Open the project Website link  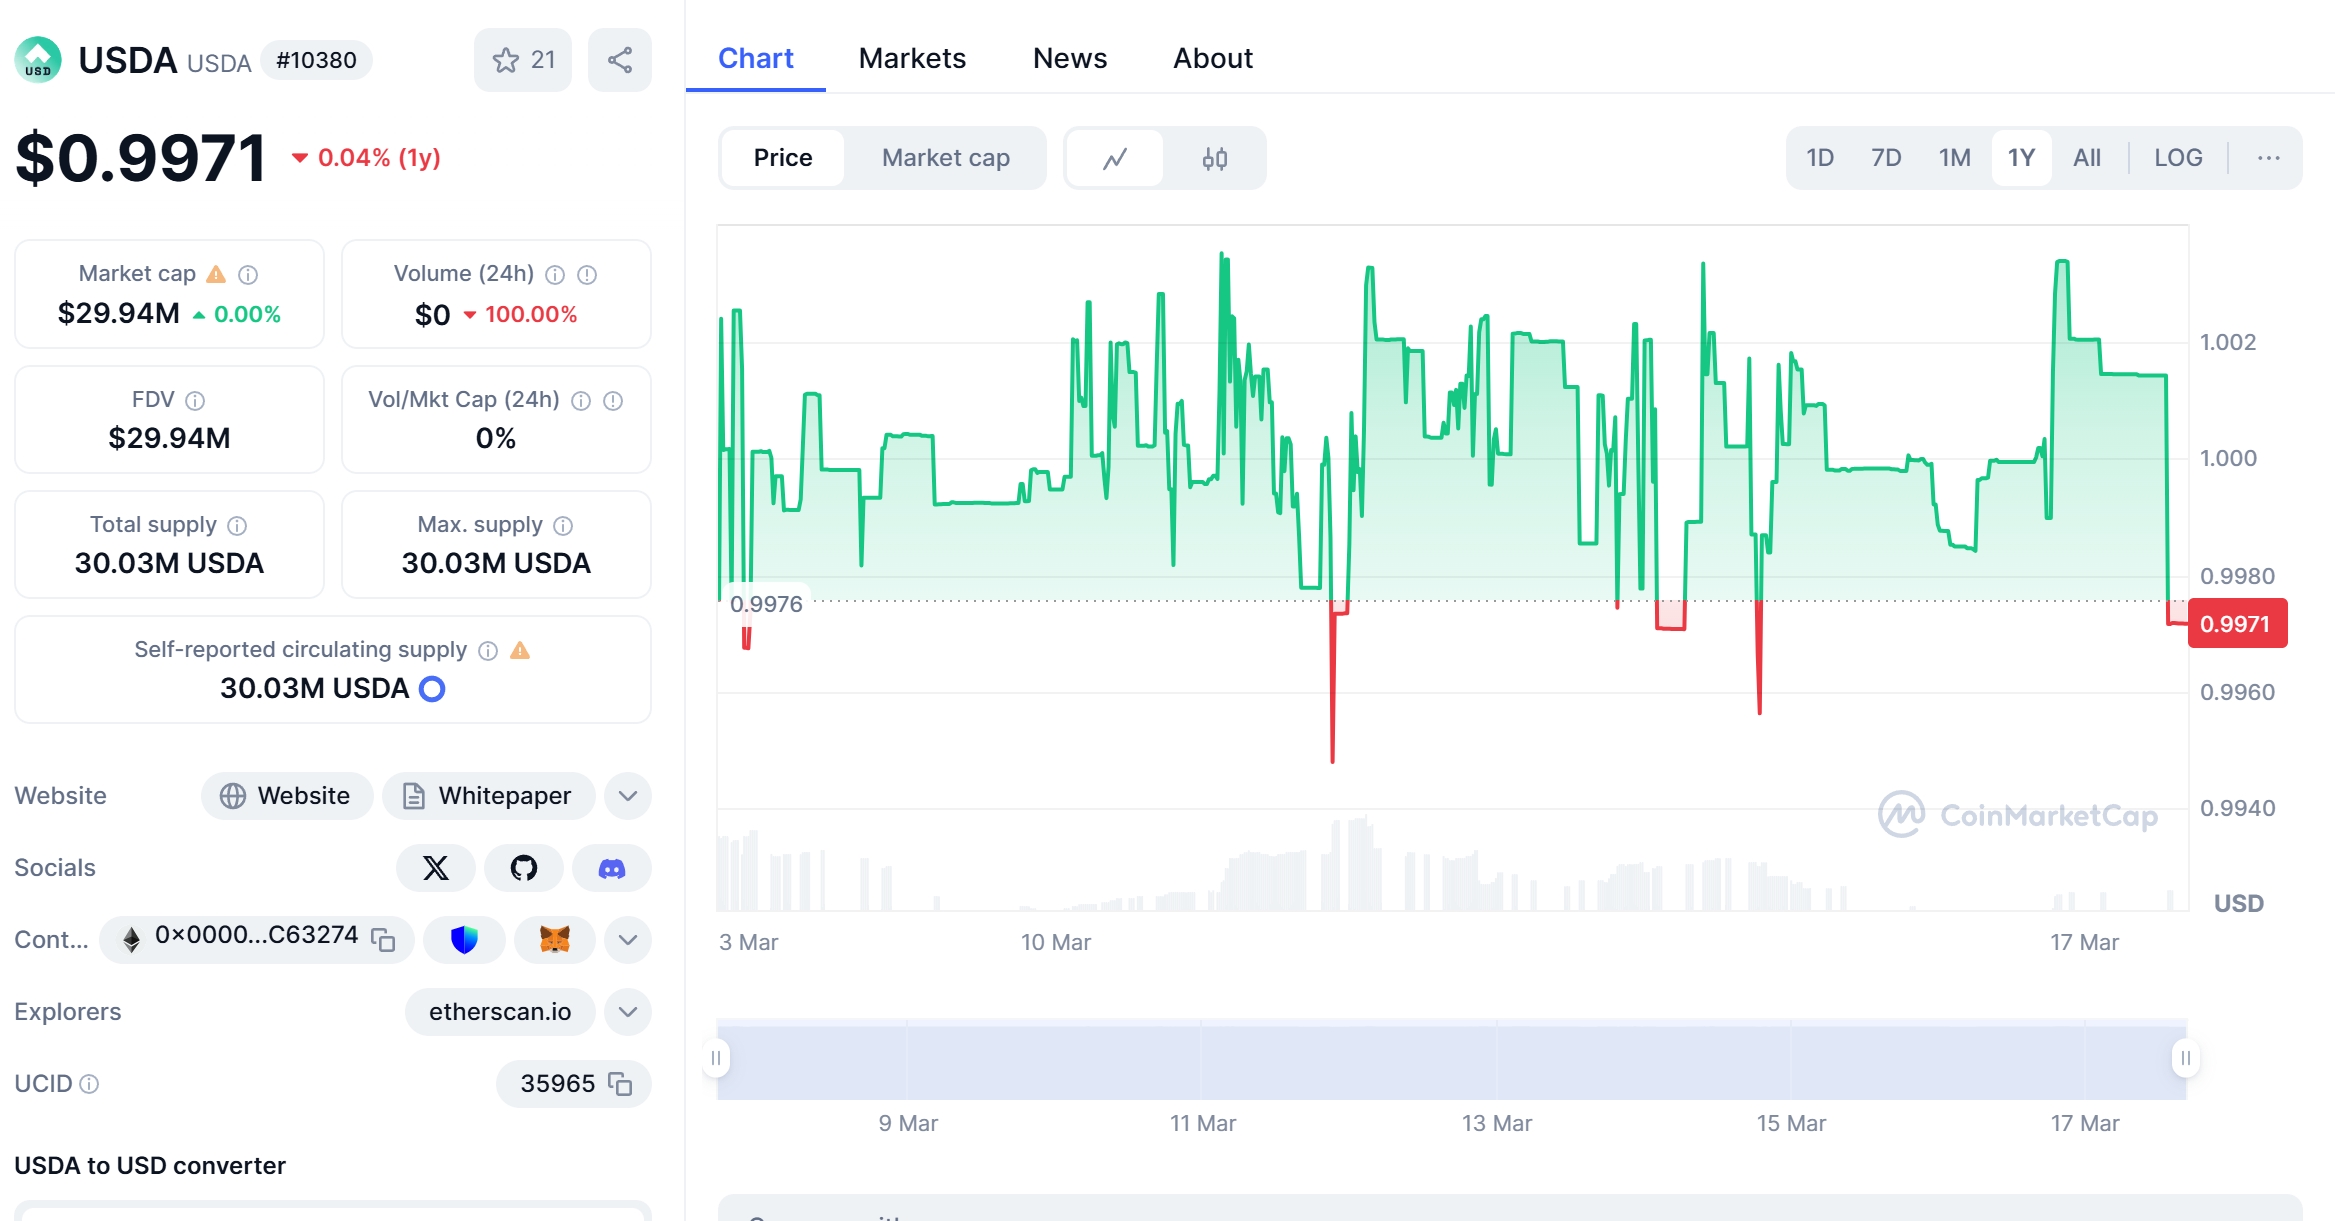coord(287,796)
